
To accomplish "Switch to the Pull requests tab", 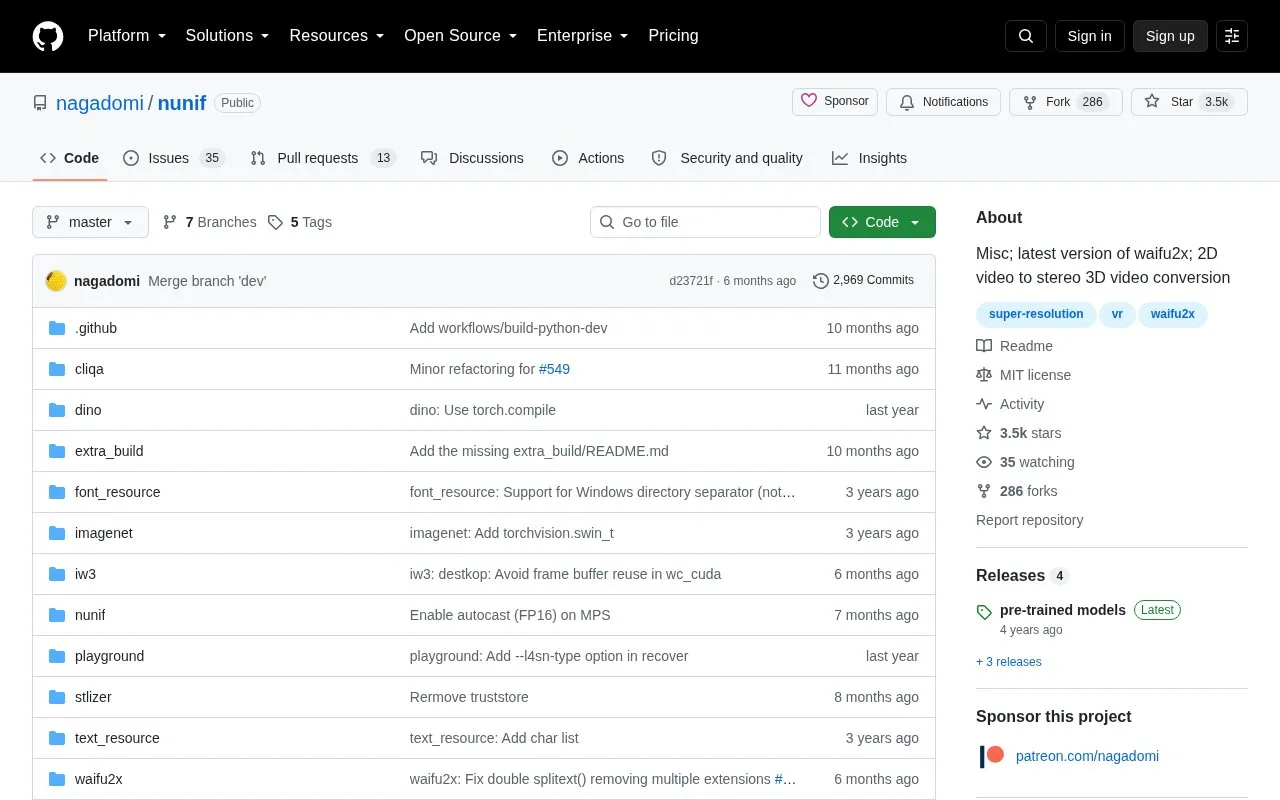I will click(x=323, y=158).
